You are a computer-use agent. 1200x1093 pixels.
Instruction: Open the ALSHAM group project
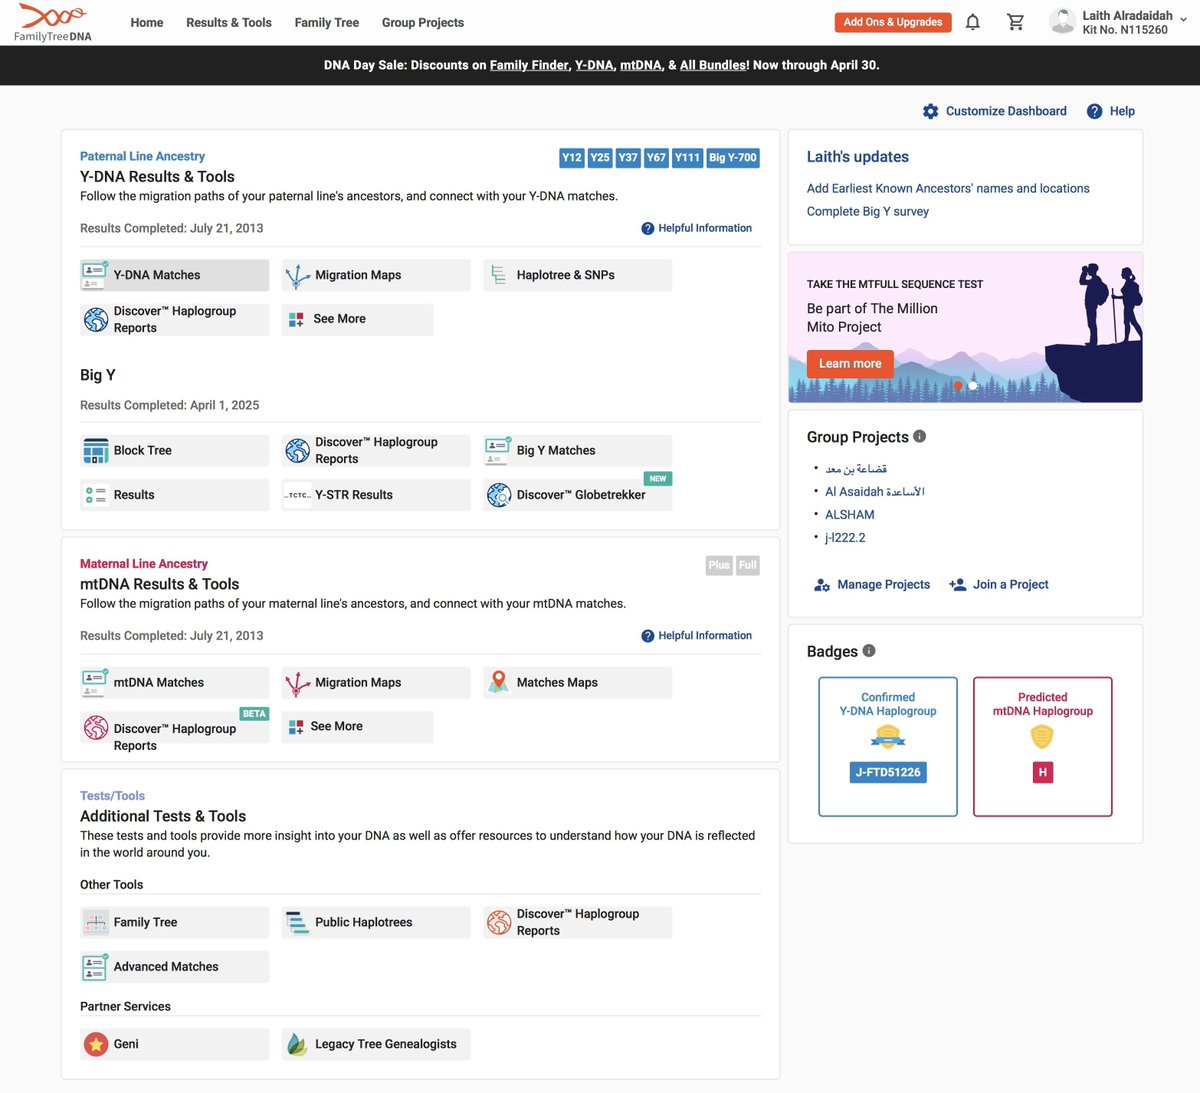(850, 515)
